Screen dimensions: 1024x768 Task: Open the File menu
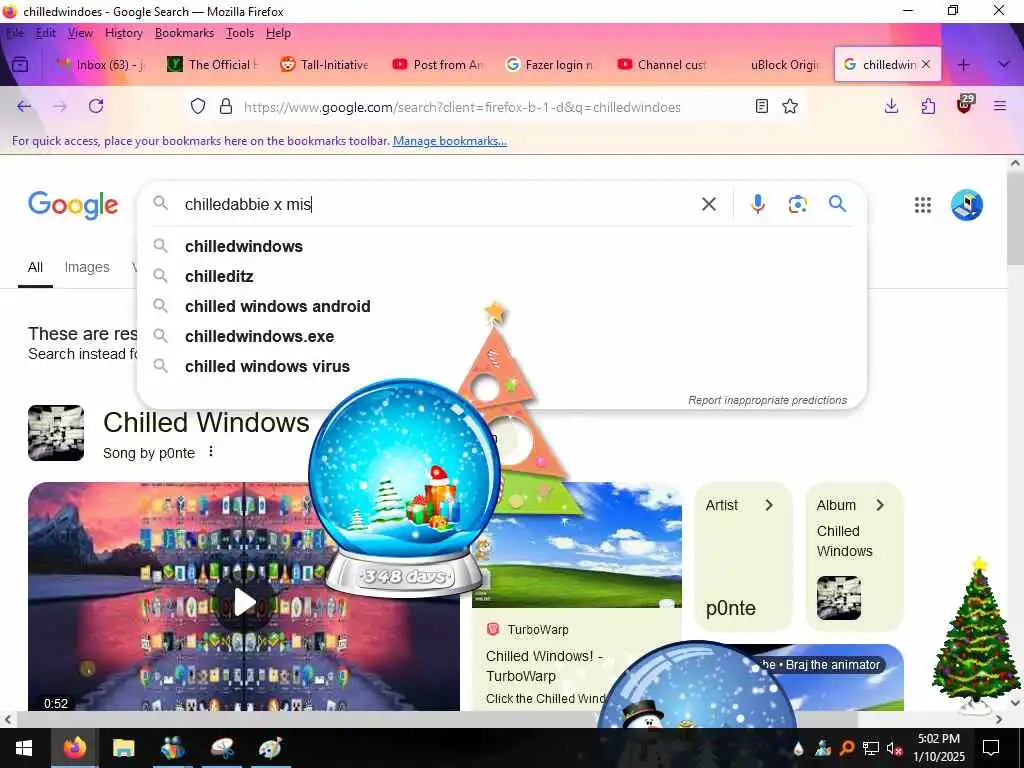[15, 33]
